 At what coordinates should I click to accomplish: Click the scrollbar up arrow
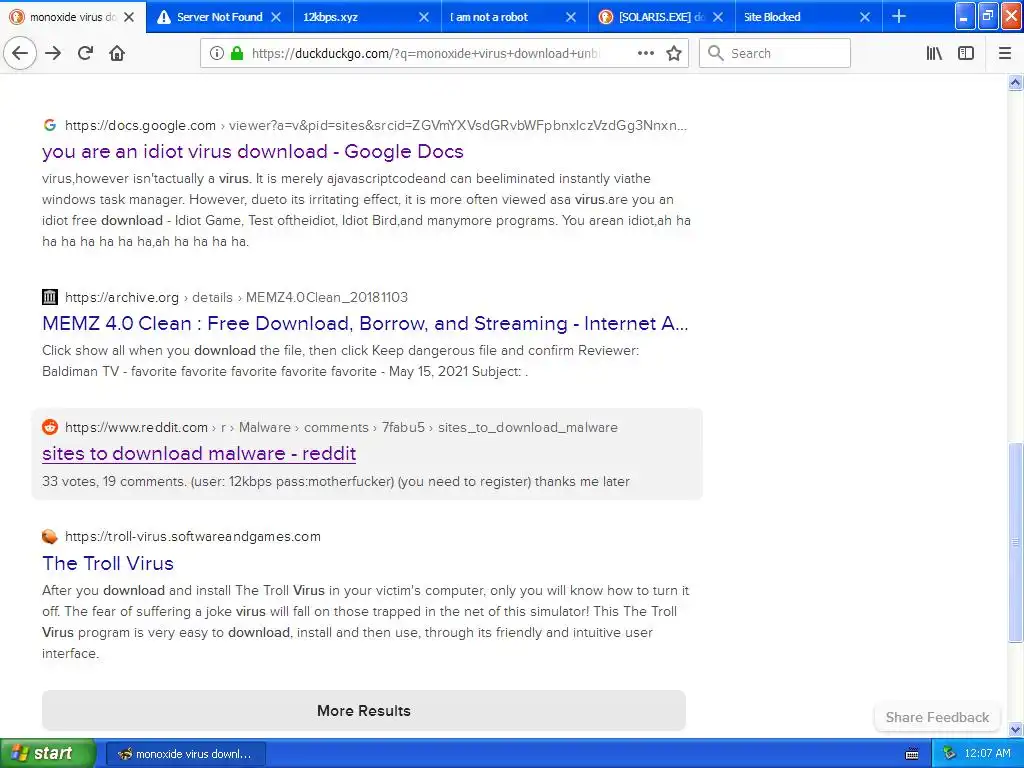(x=1015, y=82)
